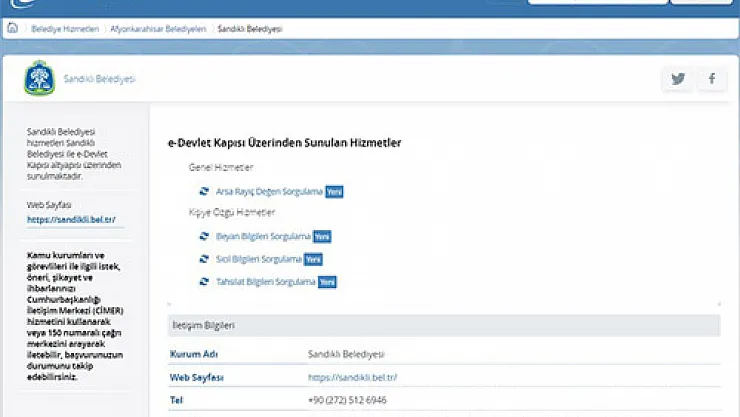Image resolution: width=740 pixels, height=417 pixels.
Task: Share page on Twitter
Action: 678,79
